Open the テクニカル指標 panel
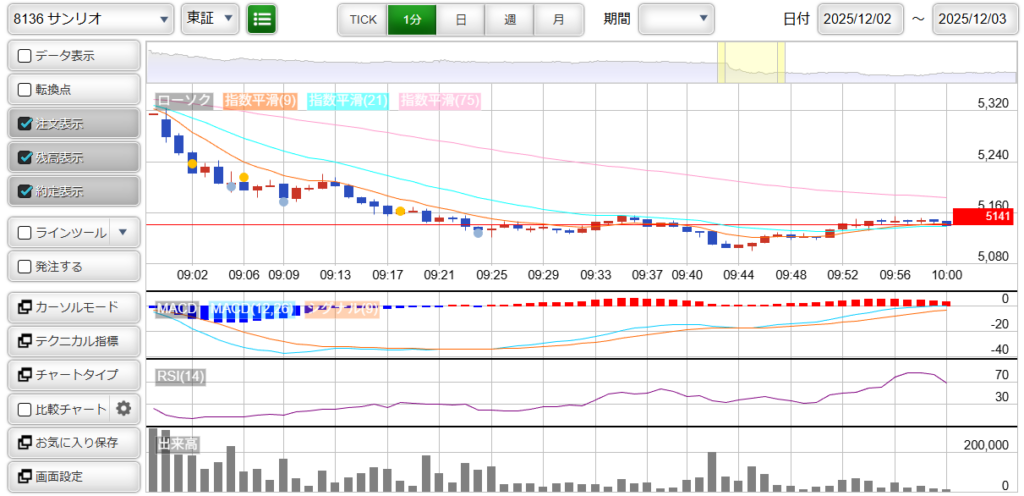 pyautogui.click(x=72, y=340)
